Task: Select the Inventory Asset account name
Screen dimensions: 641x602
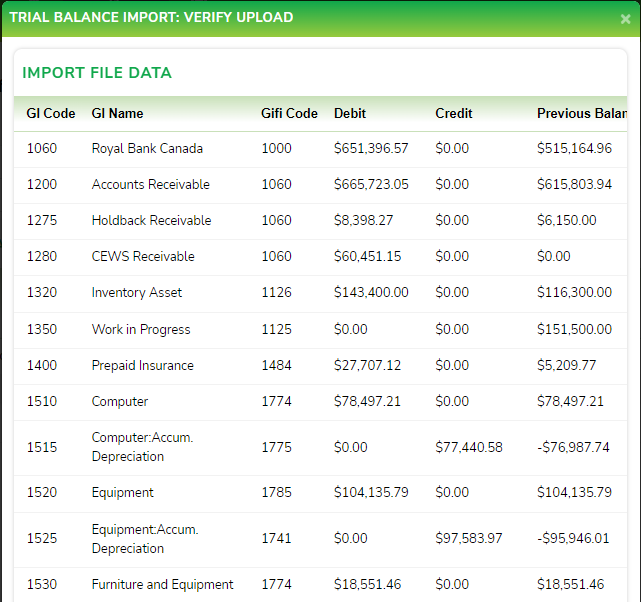Action: pos(137,293)
